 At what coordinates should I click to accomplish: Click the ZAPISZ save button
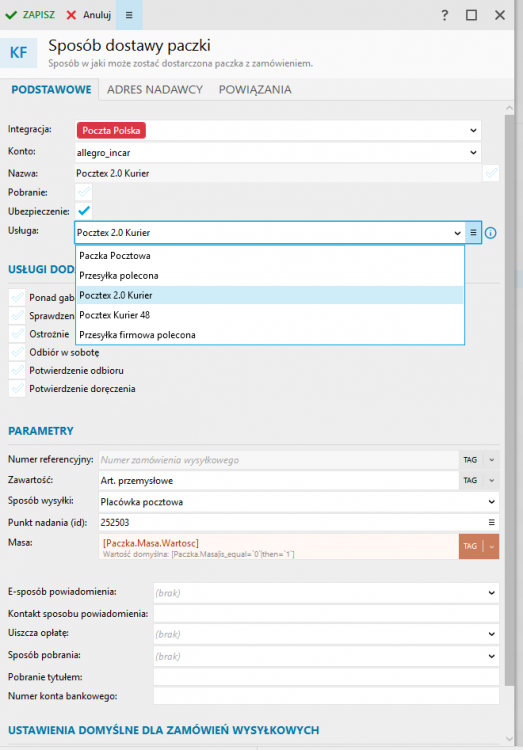coord(30,15)
